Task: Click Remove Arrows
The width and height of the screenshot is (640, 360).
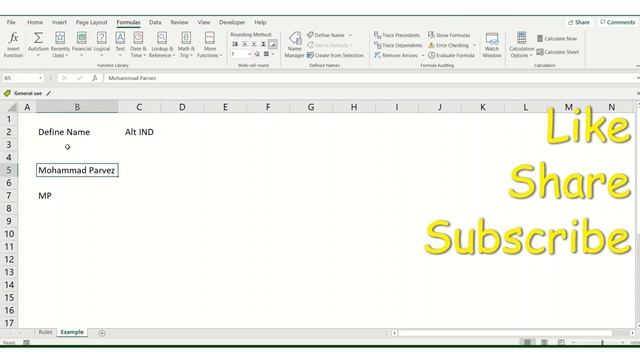Action: (396, 55)
